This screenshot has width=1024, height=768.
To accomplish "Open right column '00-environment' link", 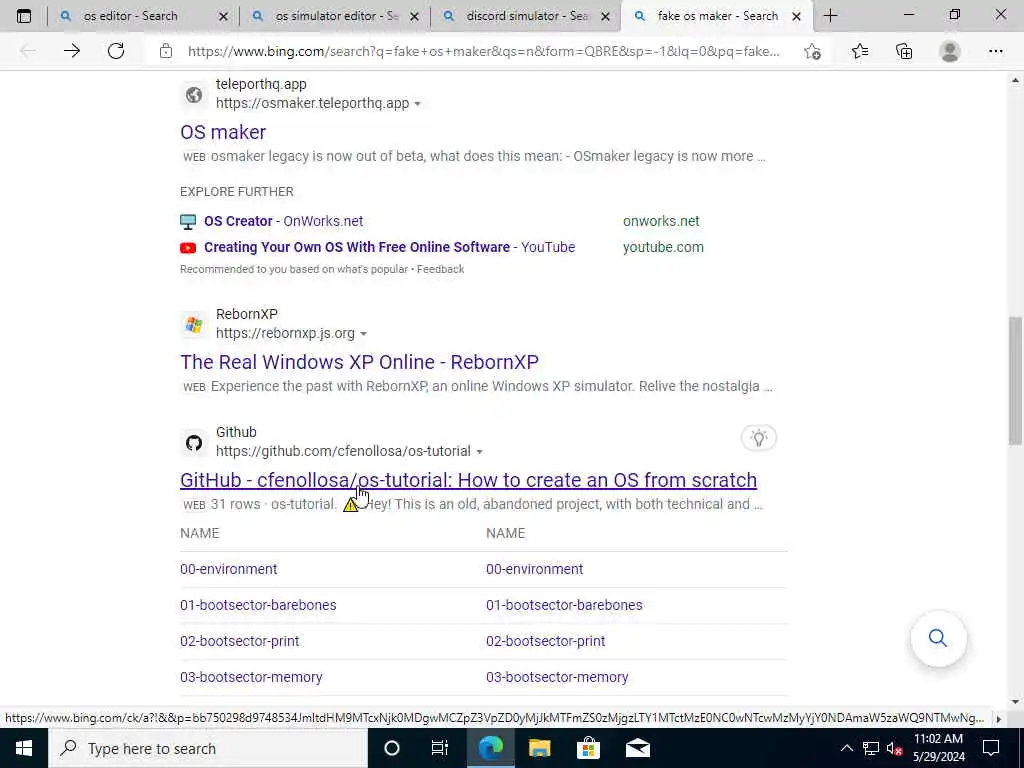I will point(534,569).
